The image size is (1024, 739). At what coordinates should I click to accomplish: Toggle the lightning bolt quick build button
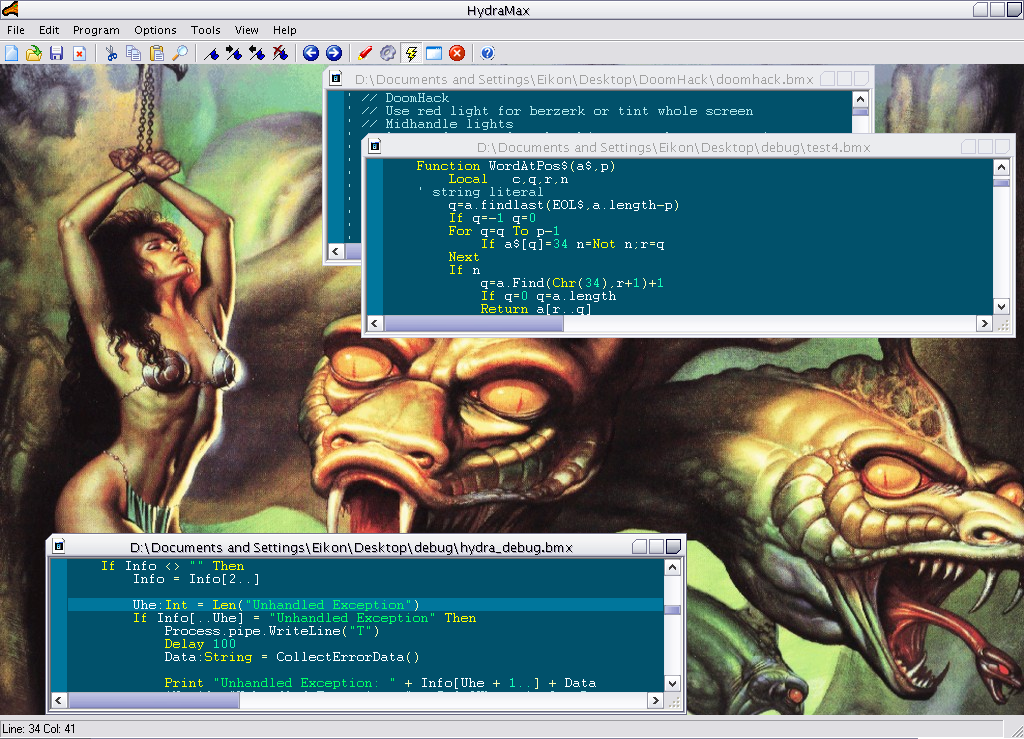[411, 53]
